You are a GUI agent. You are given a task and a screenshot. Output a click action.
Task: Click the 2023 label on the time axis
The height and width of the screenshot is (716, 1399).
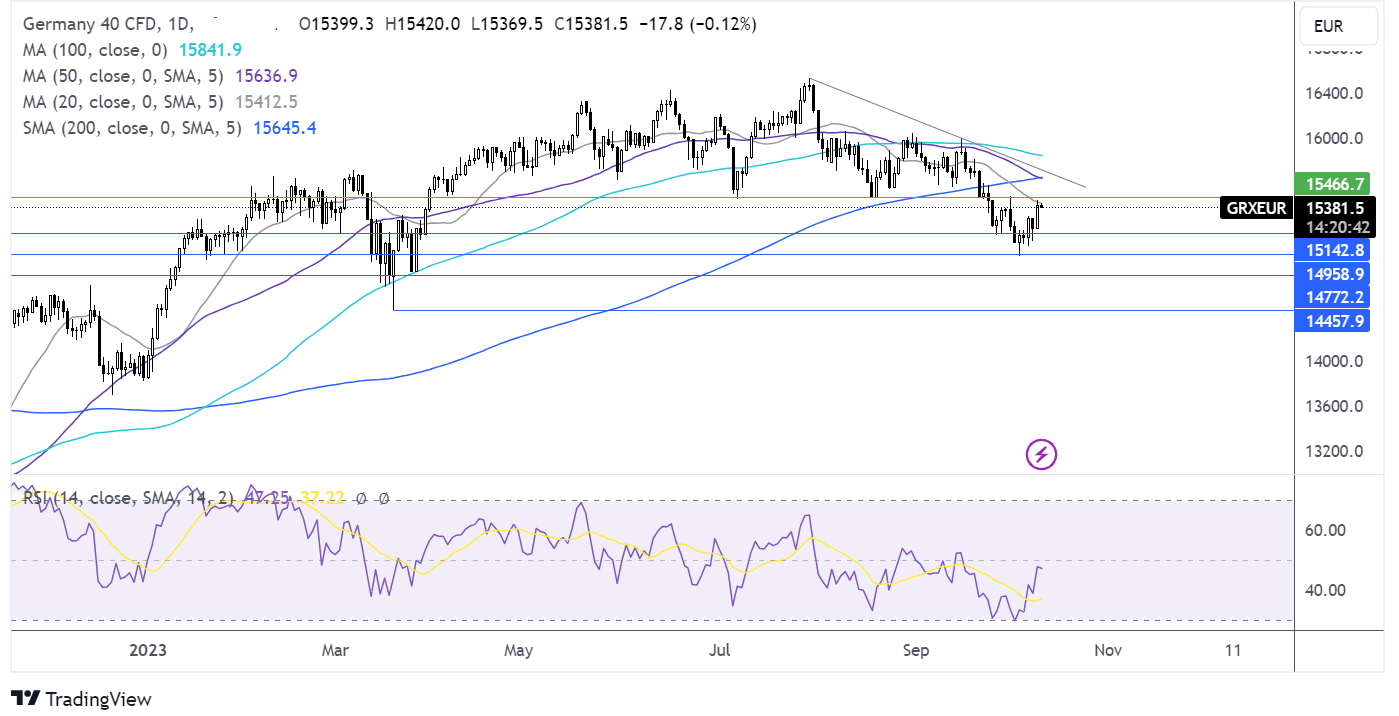click(x=147, y=650)
